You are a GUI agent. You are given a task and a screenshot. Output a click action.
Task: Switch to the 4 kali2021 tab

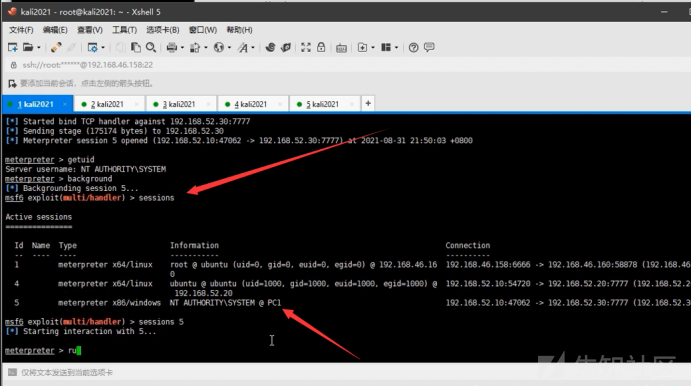[252, 104]
